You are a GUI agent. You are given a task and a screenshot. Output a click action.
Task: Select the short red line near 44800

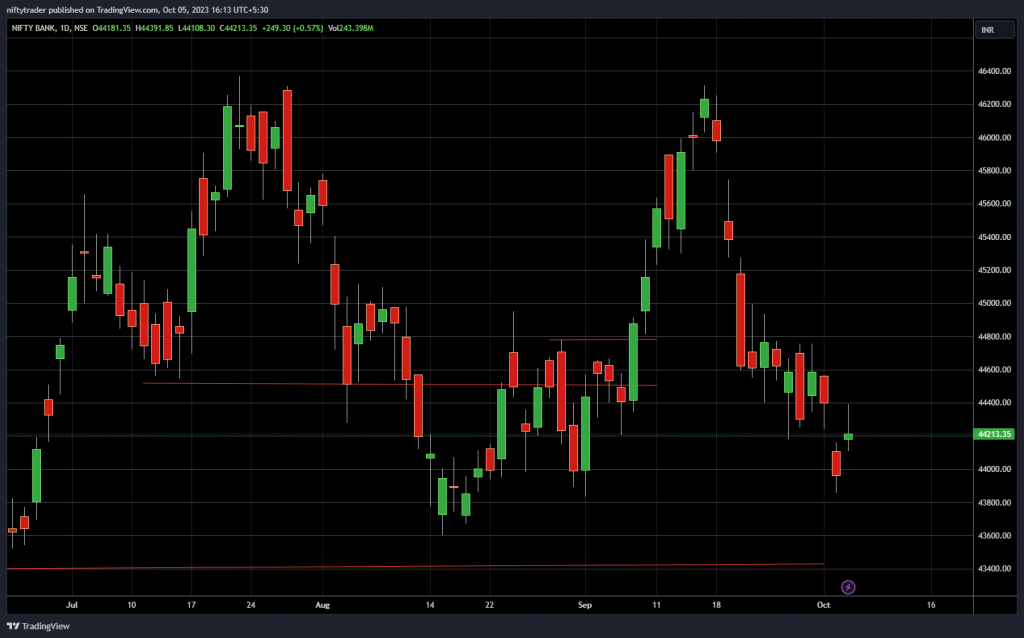click(603, 340)
